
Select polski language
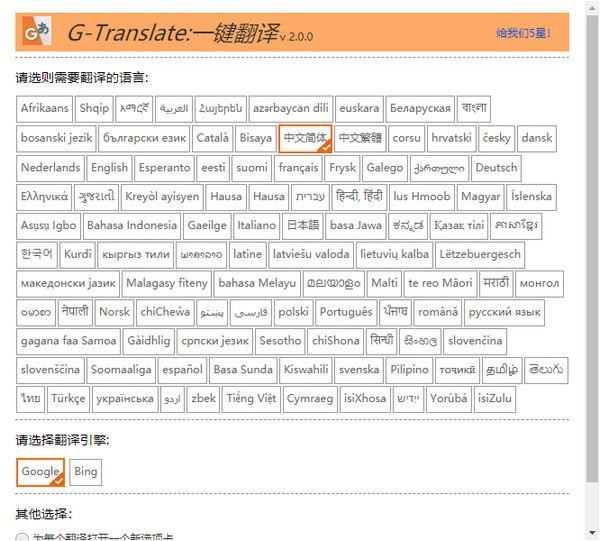coord(293,313)
